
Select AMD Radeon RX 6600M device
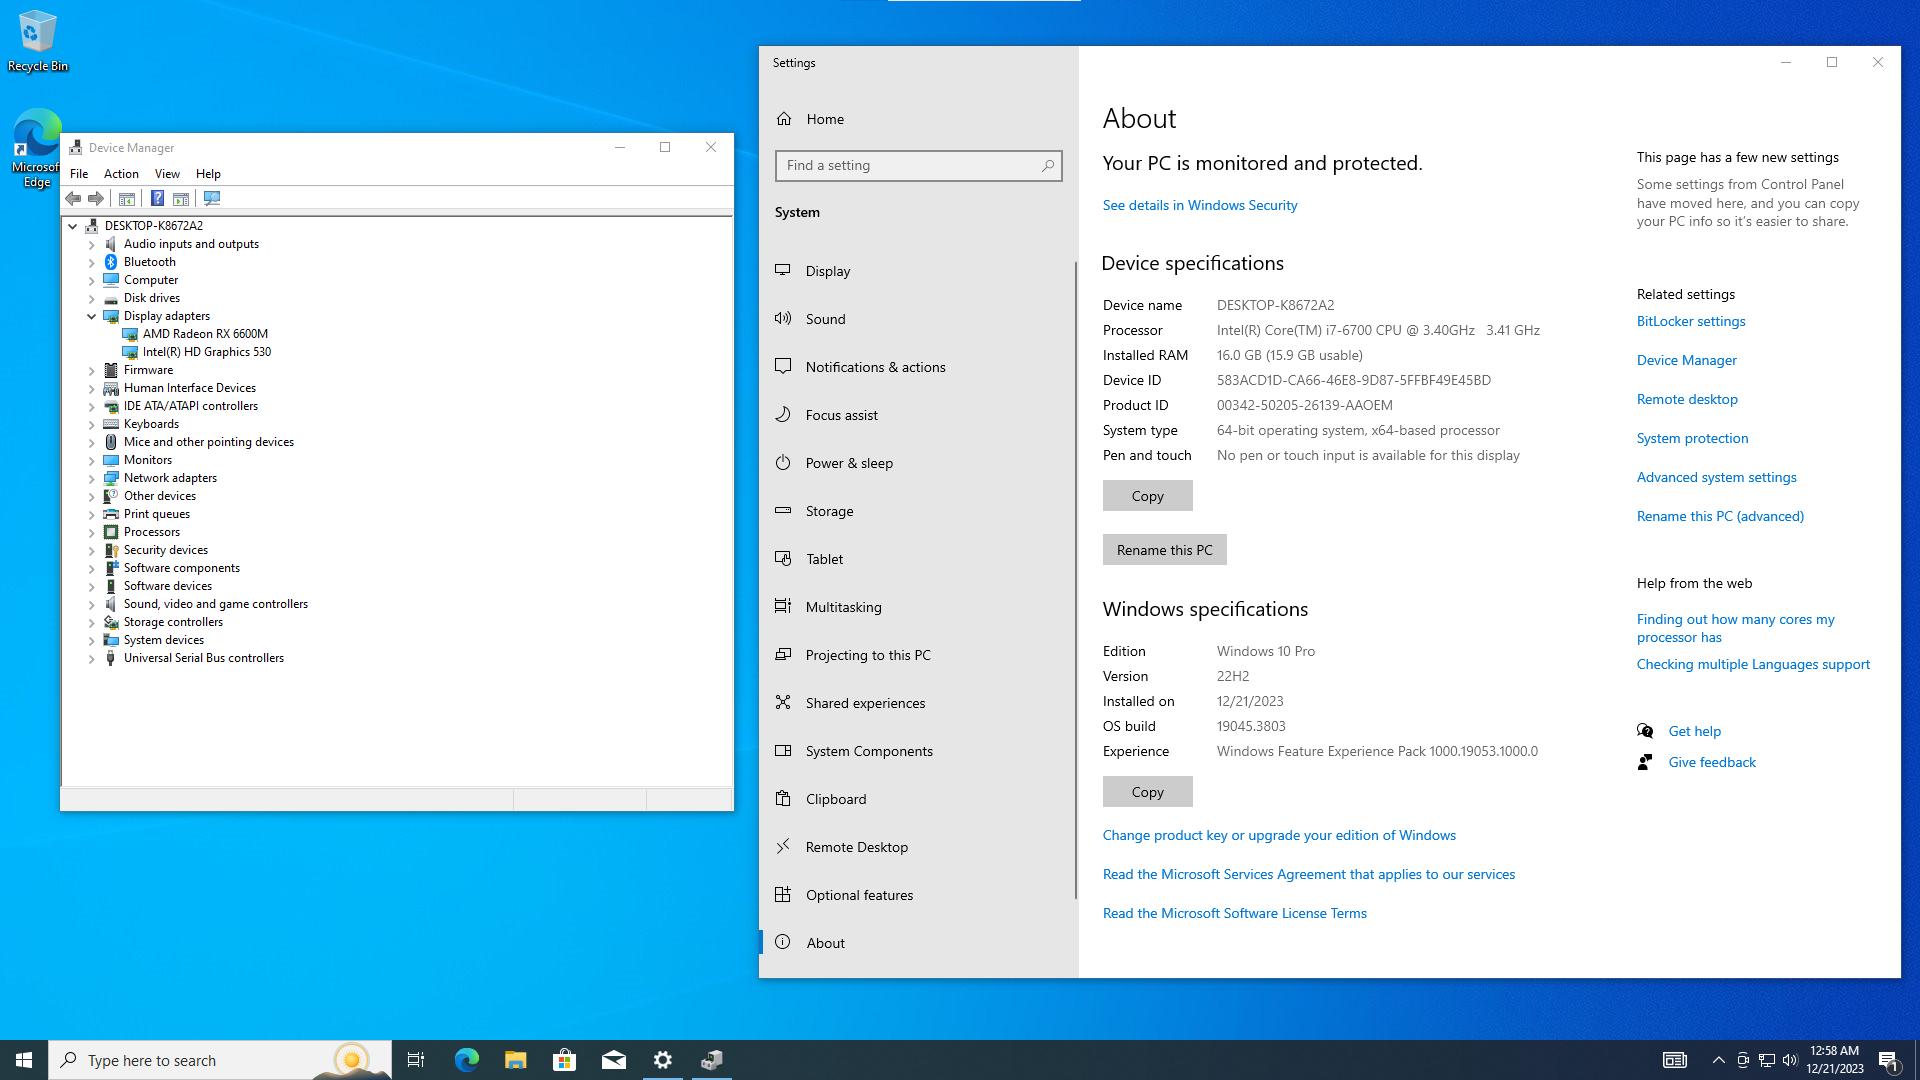coord(205,334)
